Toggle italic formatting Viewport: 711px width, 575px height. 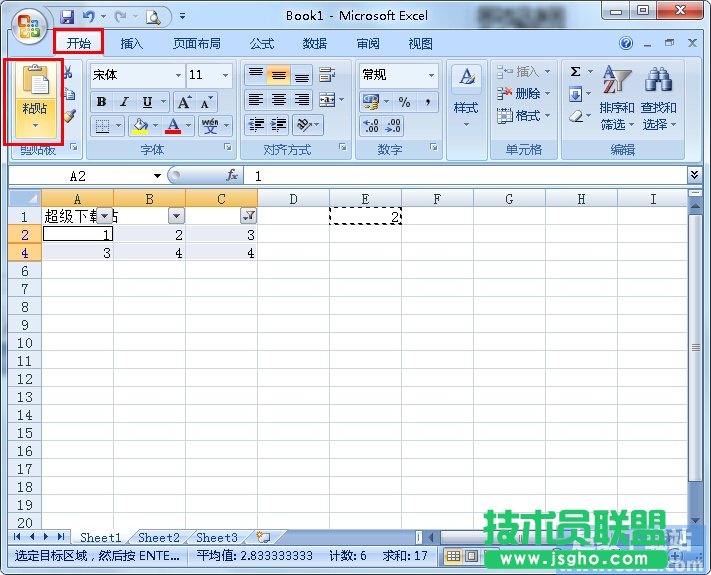[x=124, y=102]
